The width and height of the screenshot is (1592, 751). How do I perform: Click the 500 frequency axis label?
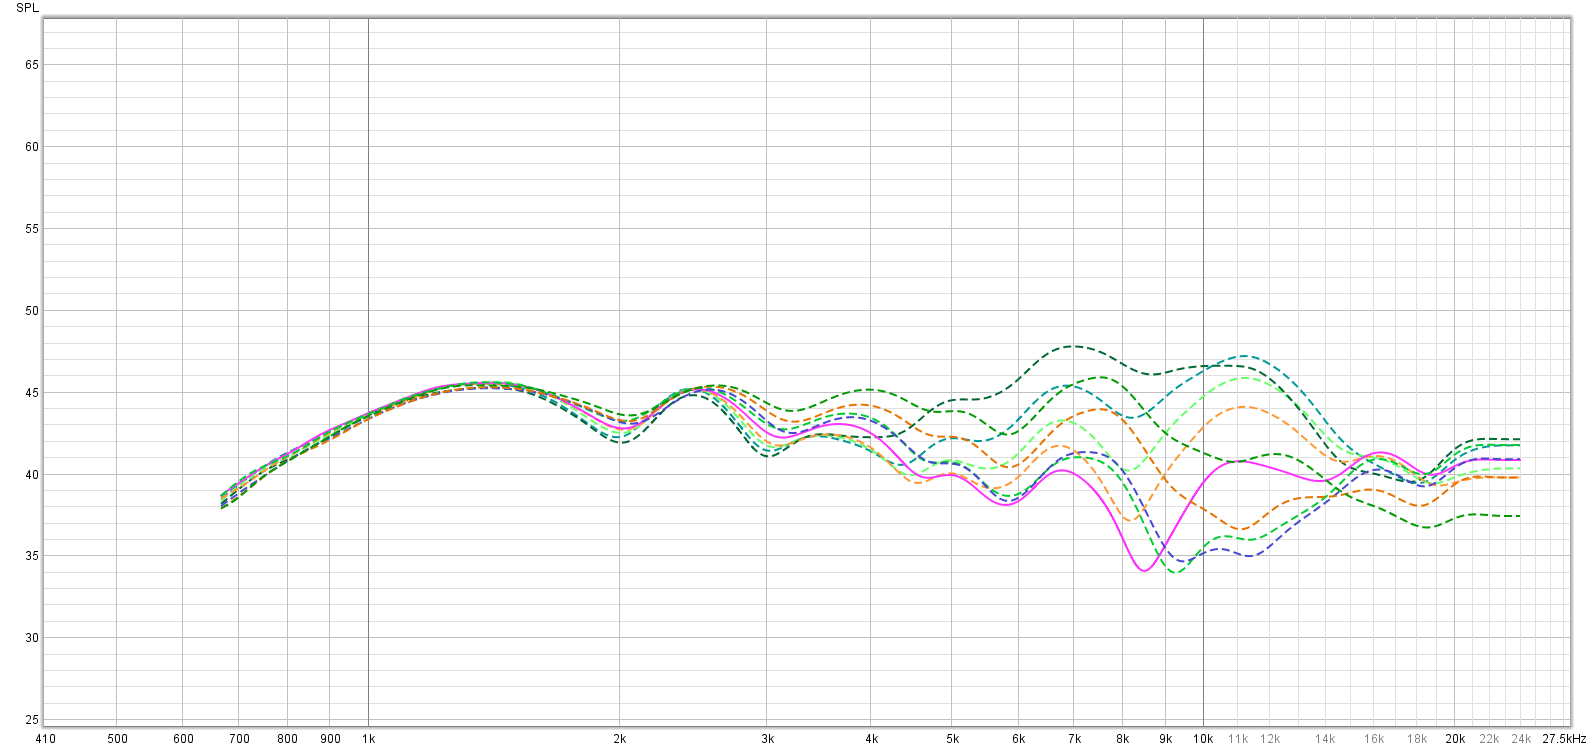point(117,739)
